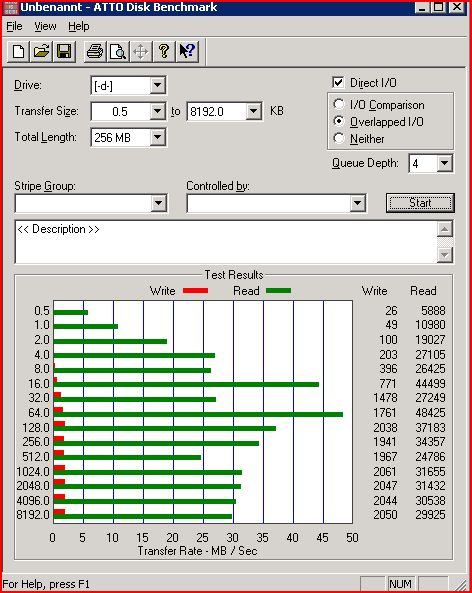The width and height of the screenshot is (472, 593).
Task: Click the New document toolbar icon
Action: (x=19, y=51)
